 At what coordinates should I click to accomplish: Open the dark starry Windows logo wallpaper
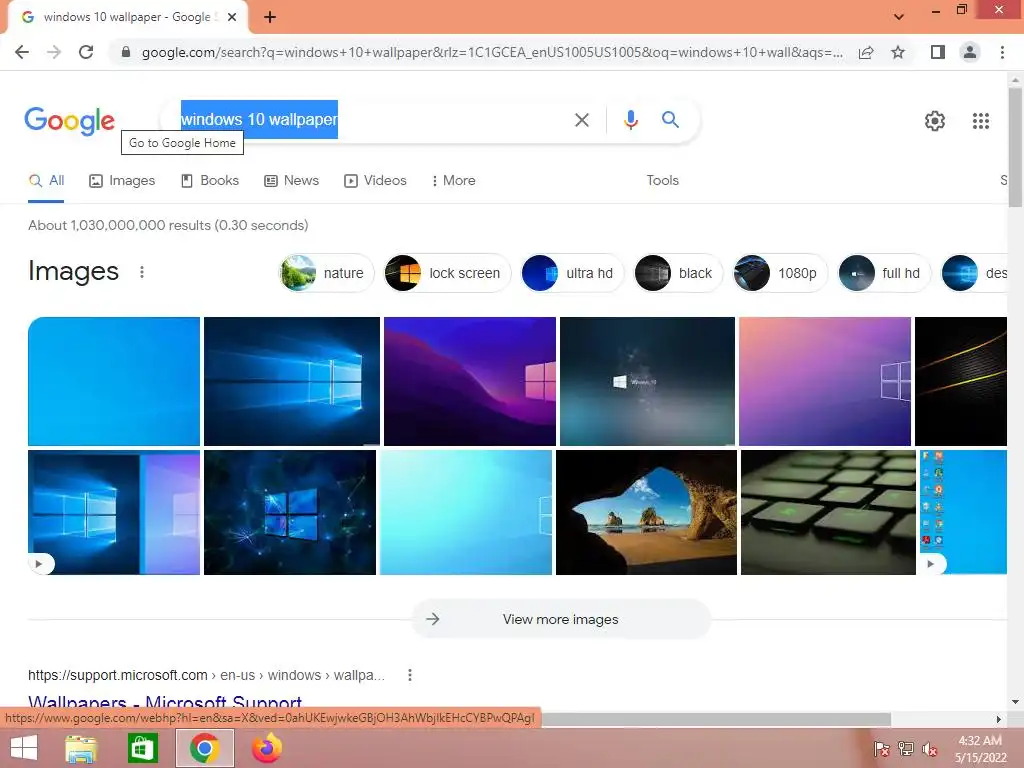click(647, 381)
